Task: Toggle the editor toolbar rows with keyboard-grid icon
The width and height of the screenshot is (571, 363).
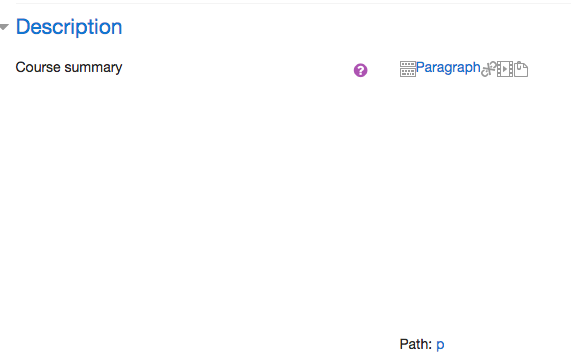Action: point(407,69)
